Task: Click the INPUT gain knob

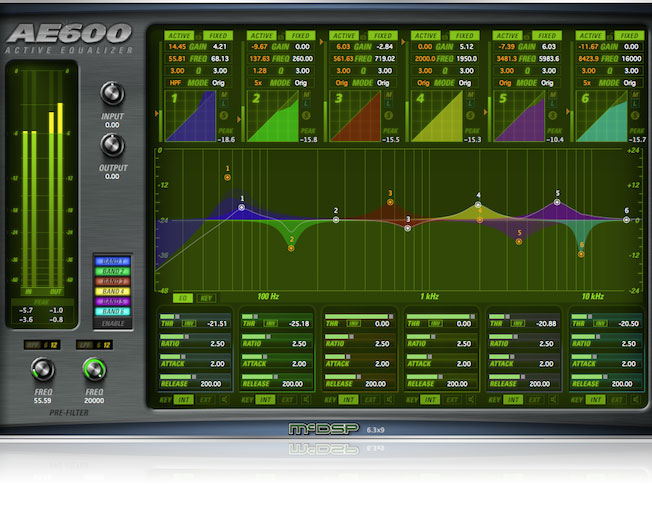Action: pyautogui.click(x=112, y=94)
